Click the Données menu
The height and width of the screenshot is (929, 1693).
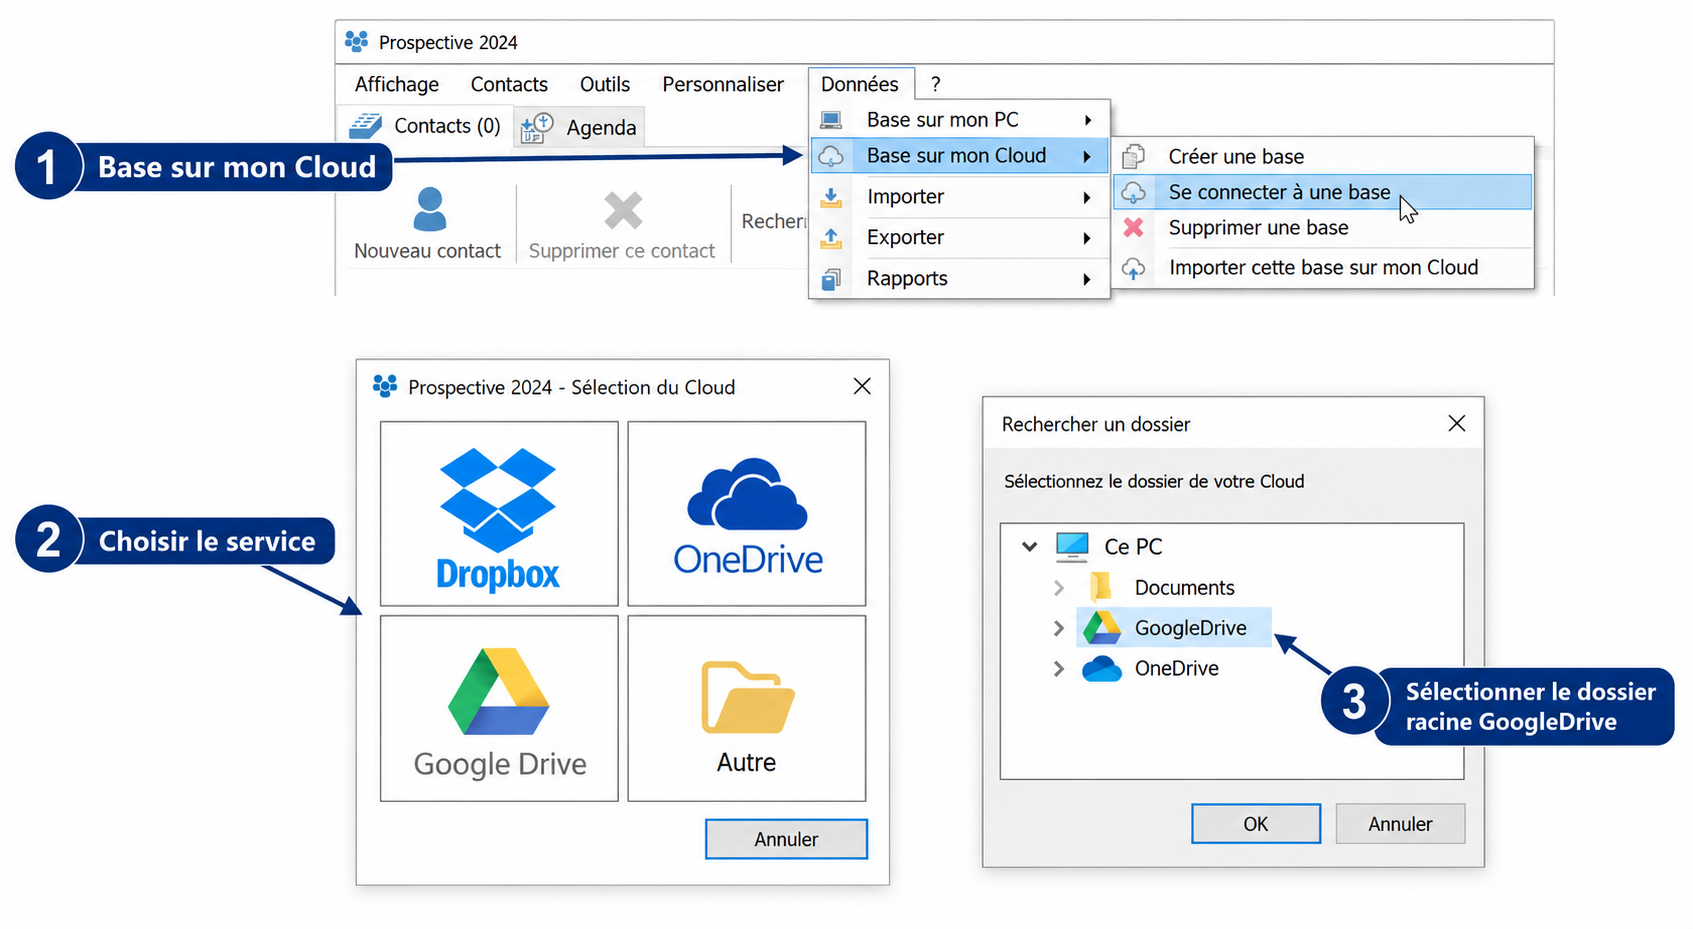860,84
